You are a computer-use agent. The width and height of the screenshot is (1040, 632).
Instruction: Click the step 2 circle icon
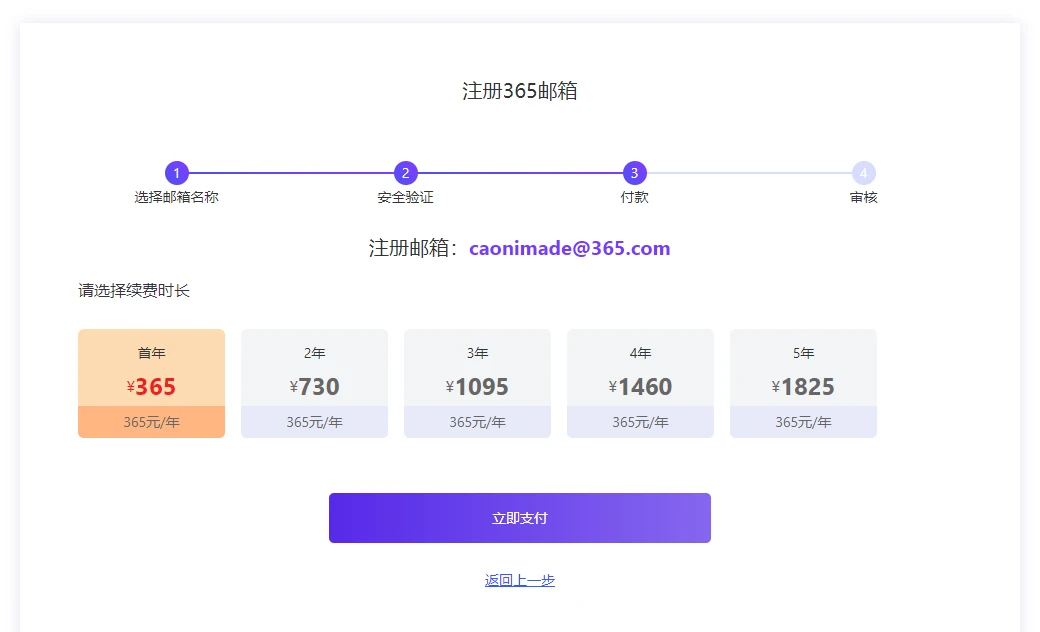405,173
